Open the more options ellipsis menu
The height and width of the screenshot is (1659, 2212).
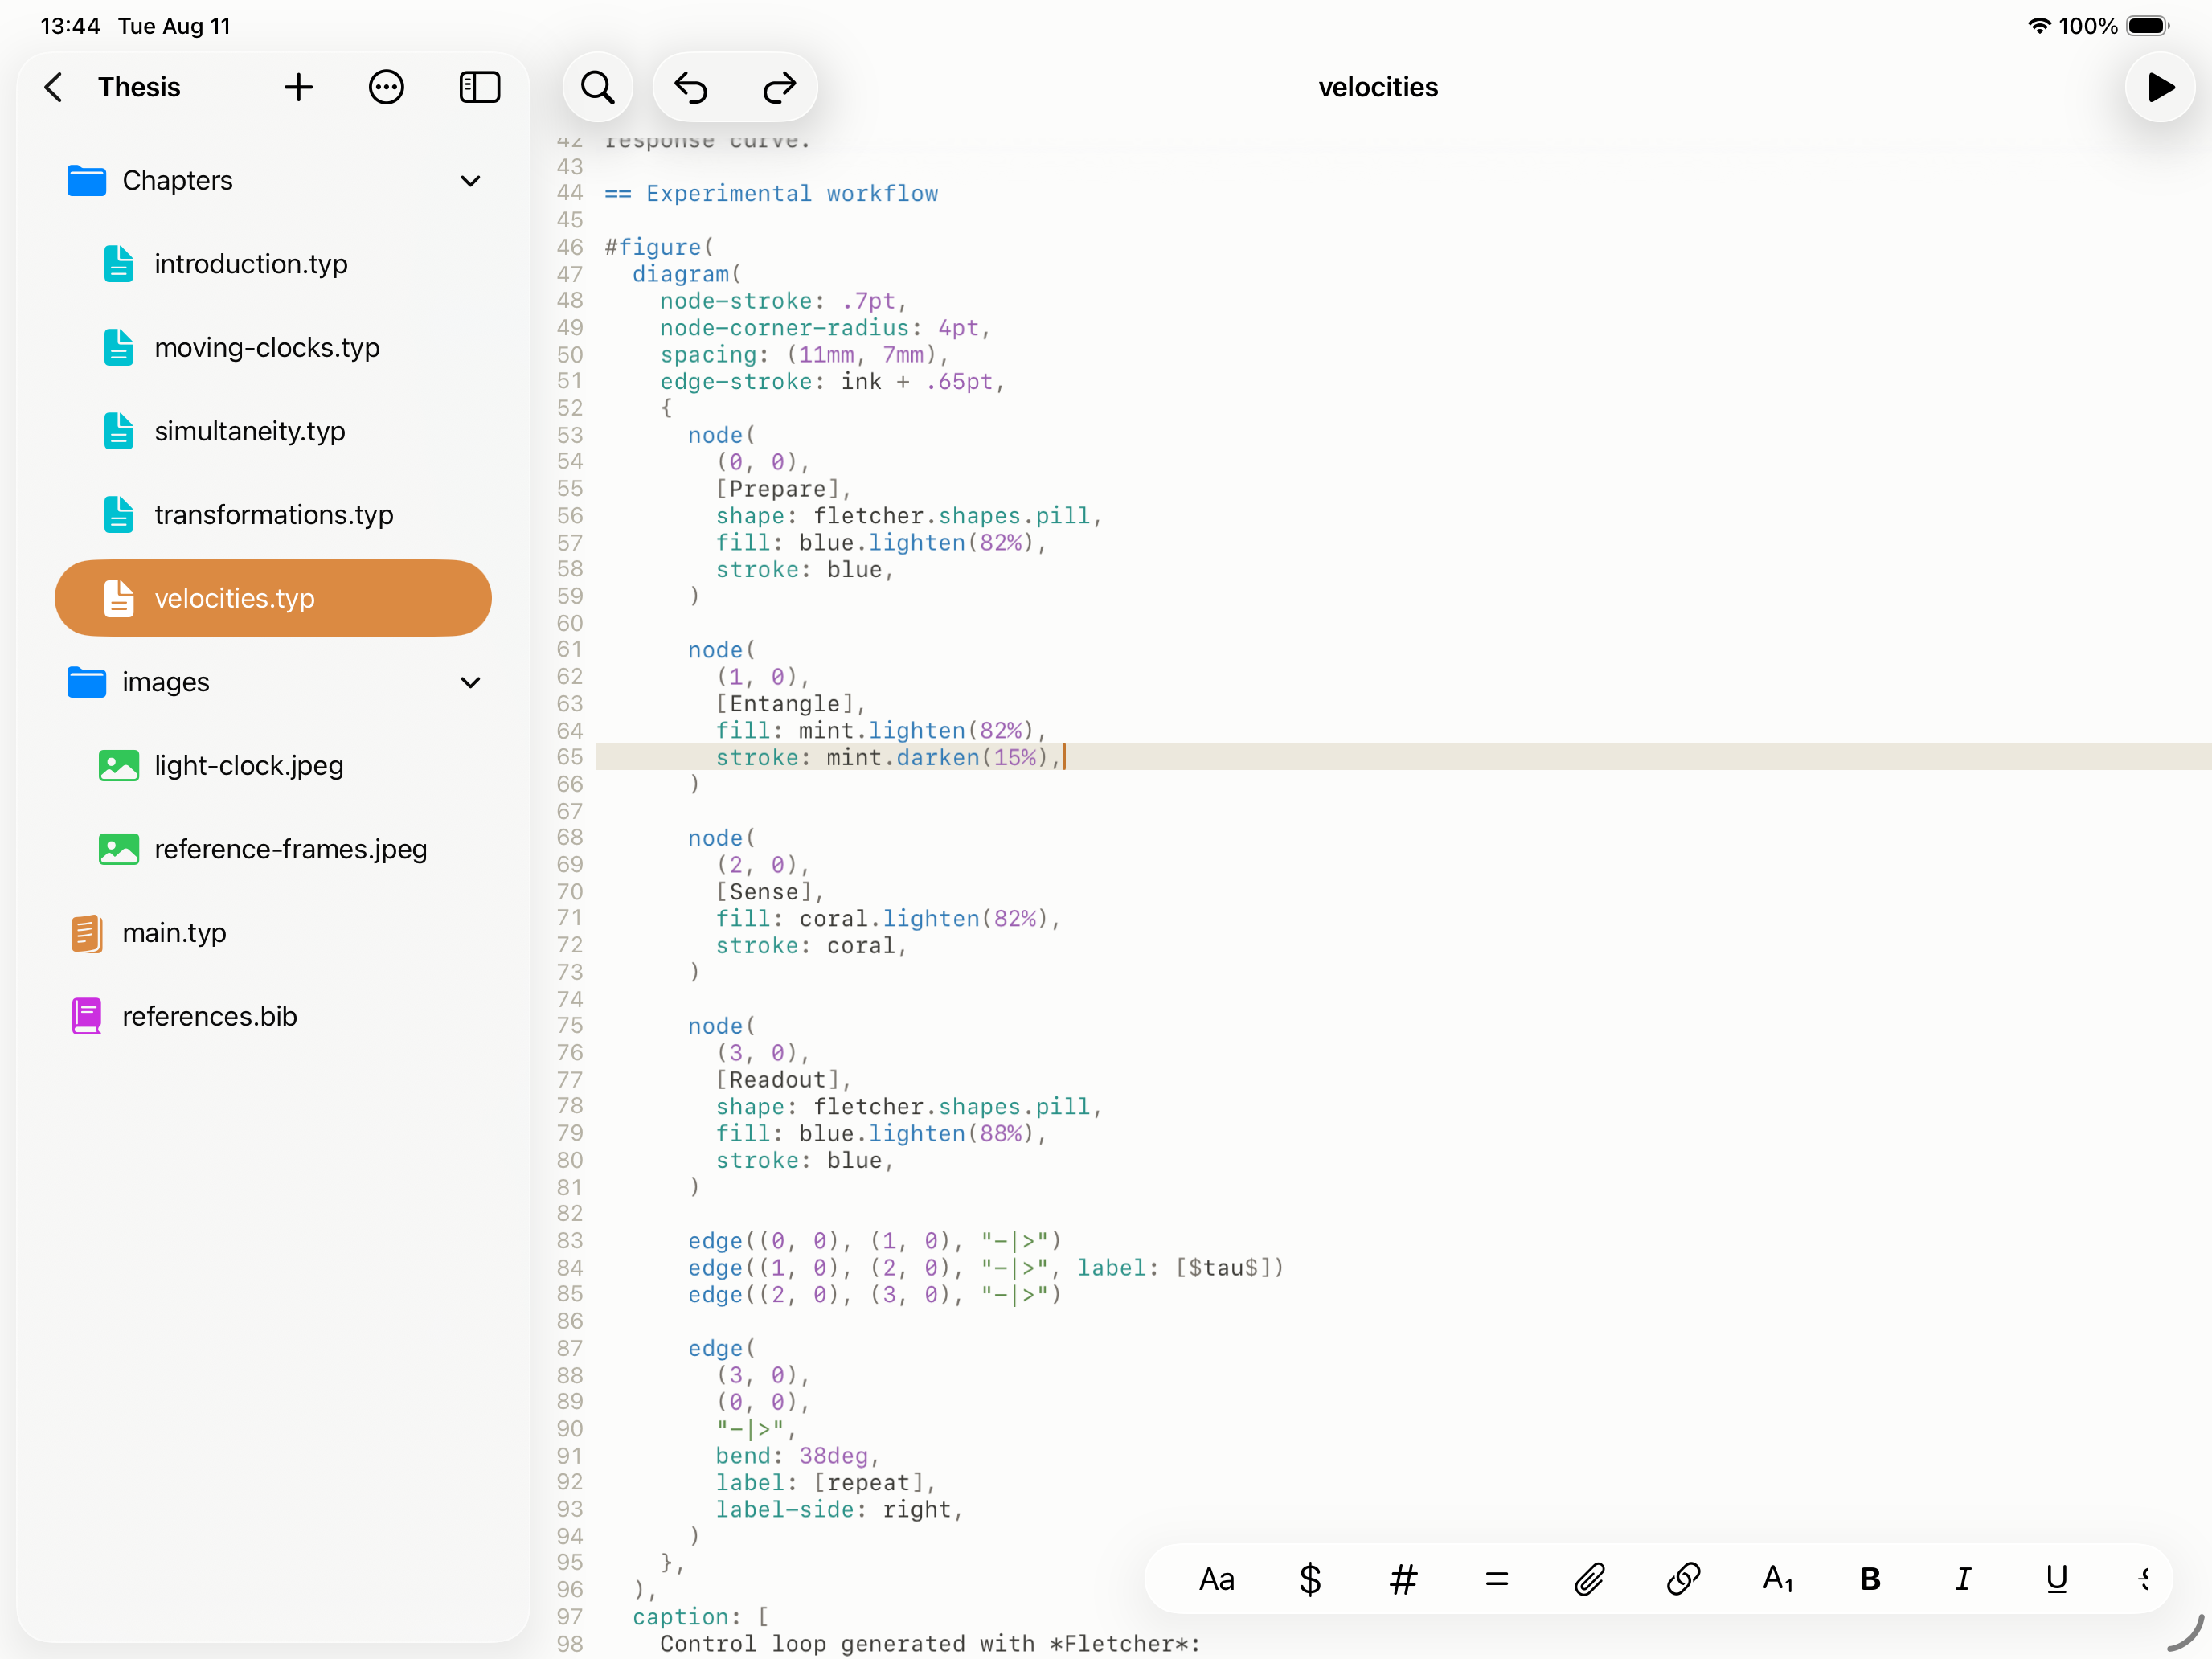tap(386, 87)
